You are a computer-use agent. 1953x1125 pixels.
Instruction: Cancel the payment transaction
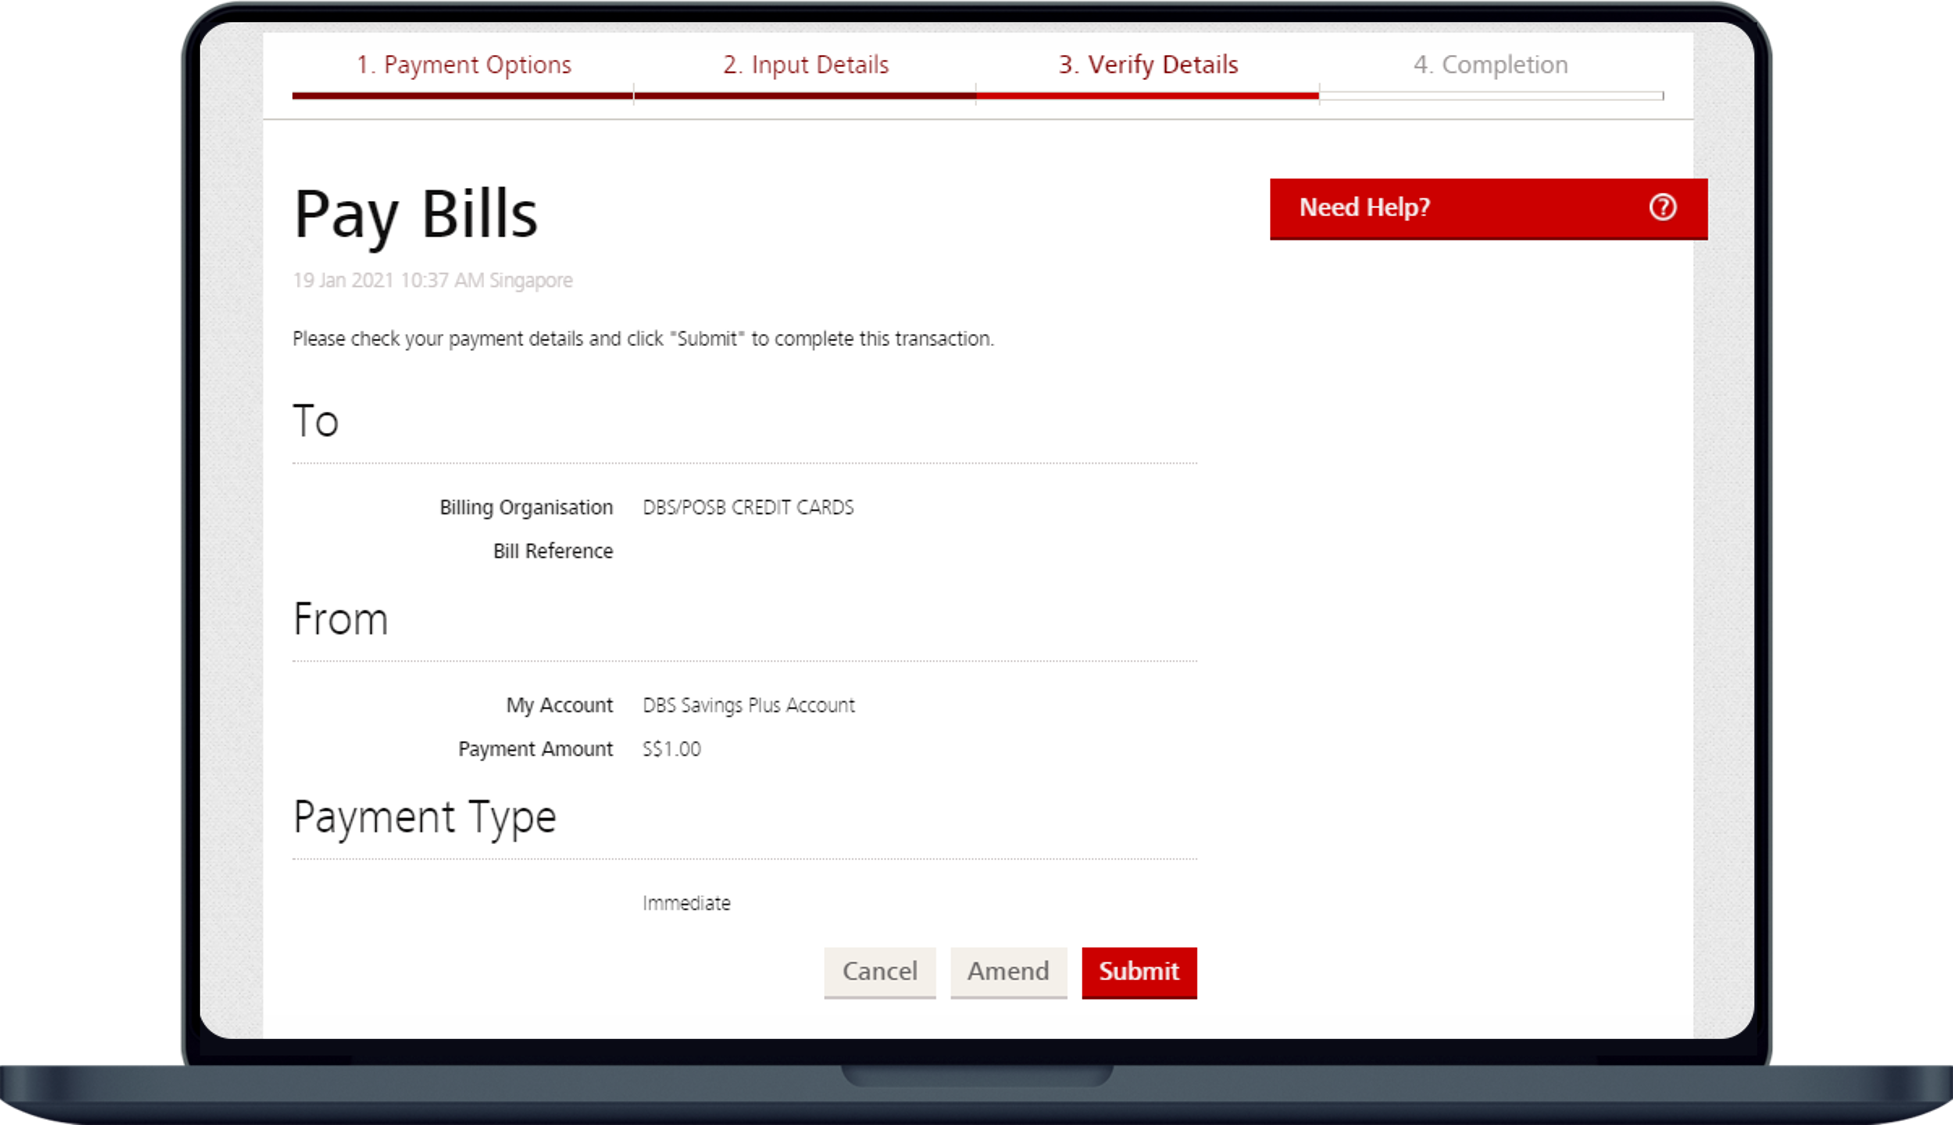pos(879,971)
